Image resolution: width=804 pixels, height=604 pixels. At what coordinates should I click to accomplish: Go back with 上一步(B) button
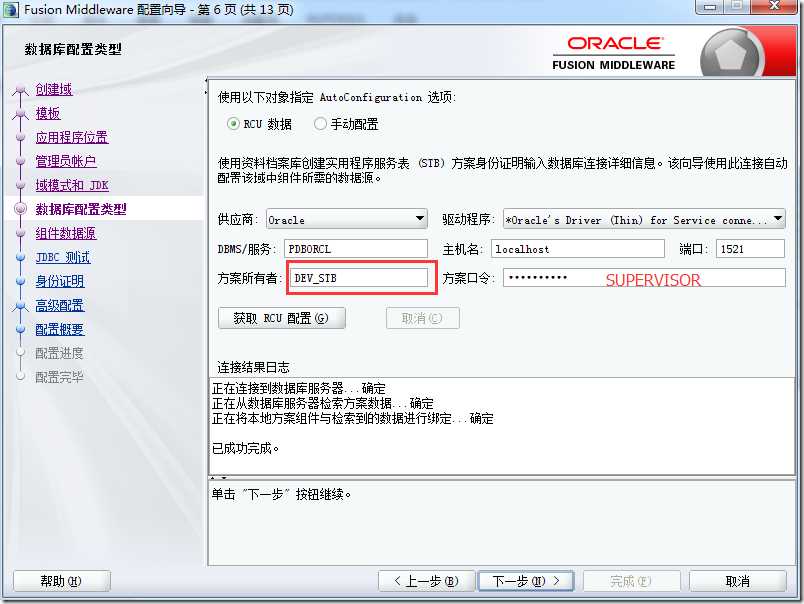[x=426, y=581]
